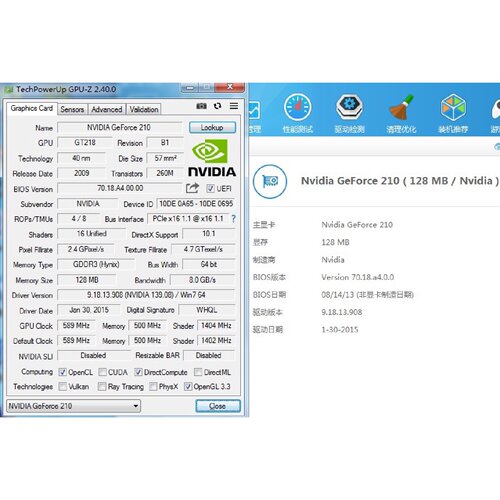
Task: Toggle the OpenCL checkbox
Action: pos(62,372)
